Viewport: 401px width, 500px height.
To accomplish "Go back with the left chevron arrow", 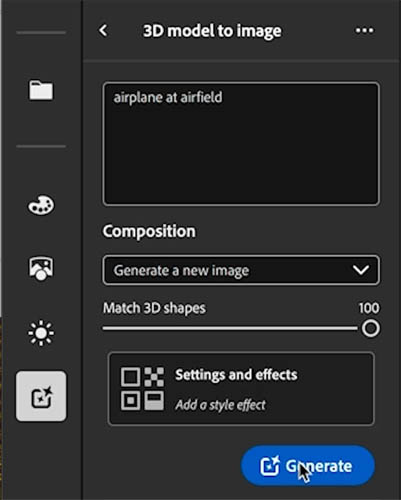I will [x=103, y=30].
